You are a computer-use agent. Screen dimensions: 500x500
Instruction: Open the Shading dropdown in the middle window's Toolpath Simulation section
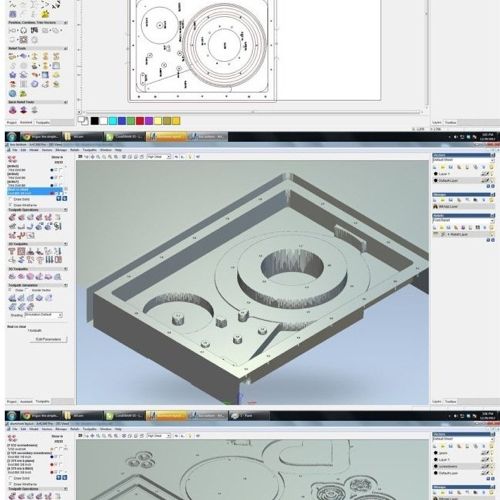[x=44, y=315]
